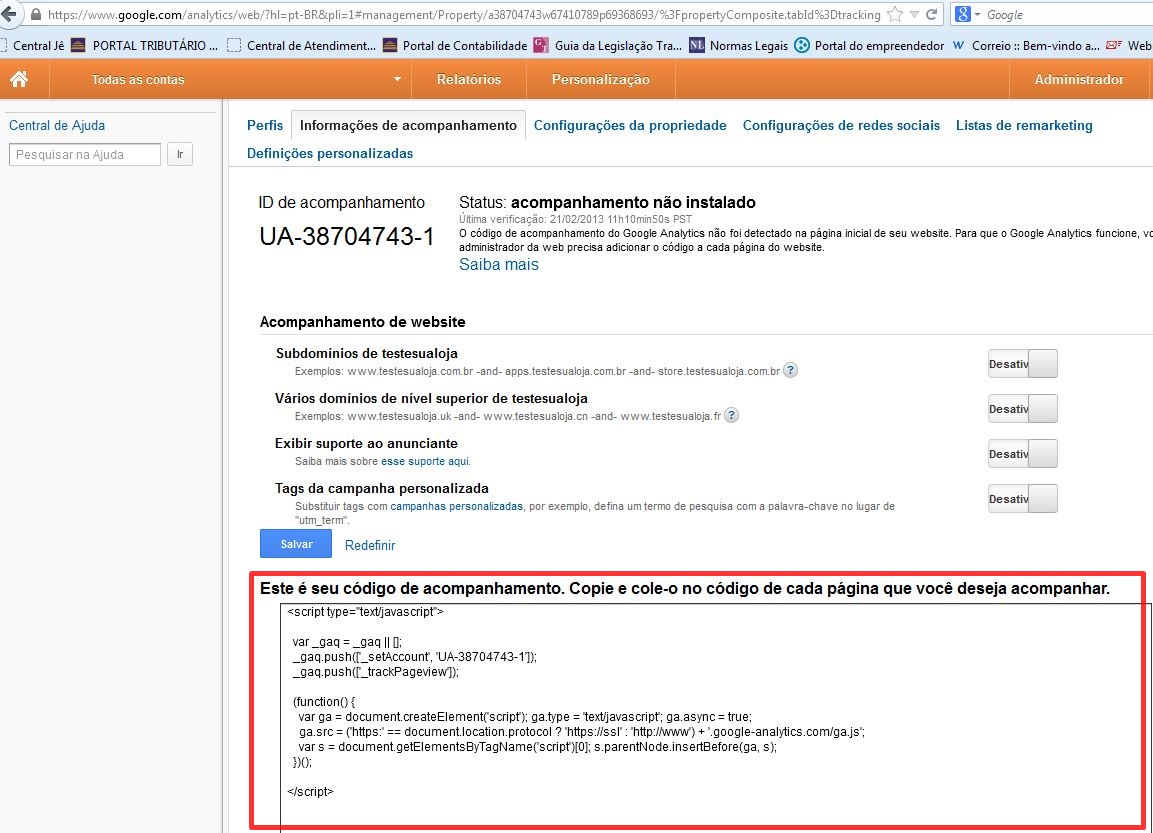
Task: Focus the Pesquisar na Ajuda search field
Action: [85, 154]
